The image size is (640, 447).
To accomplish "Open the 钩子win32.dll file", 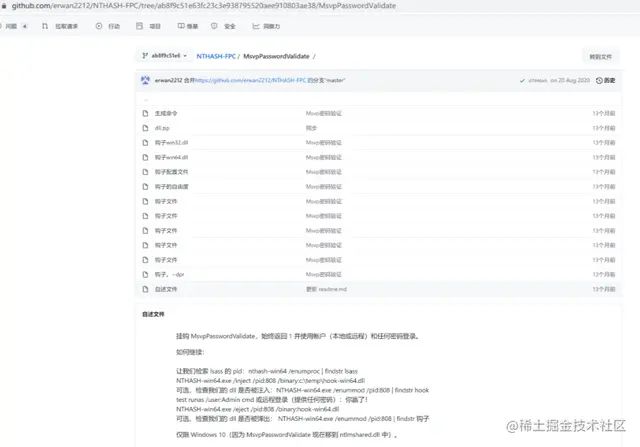I will coord(171,143).
